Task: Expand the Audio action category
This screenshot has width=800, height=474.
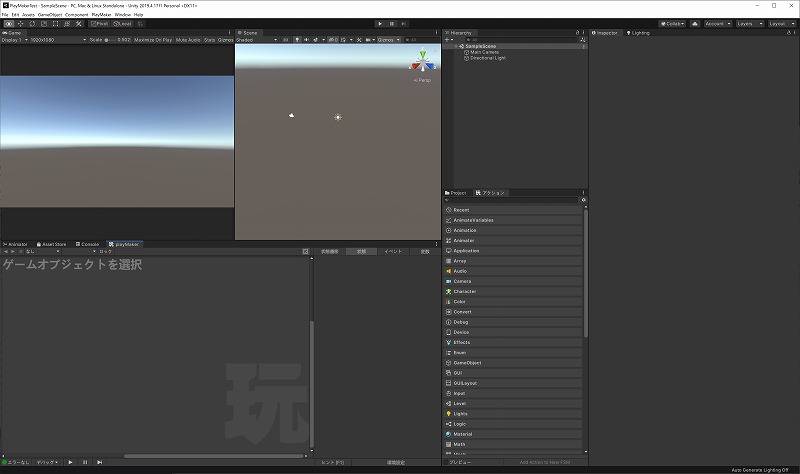Action: coord(513,271)
